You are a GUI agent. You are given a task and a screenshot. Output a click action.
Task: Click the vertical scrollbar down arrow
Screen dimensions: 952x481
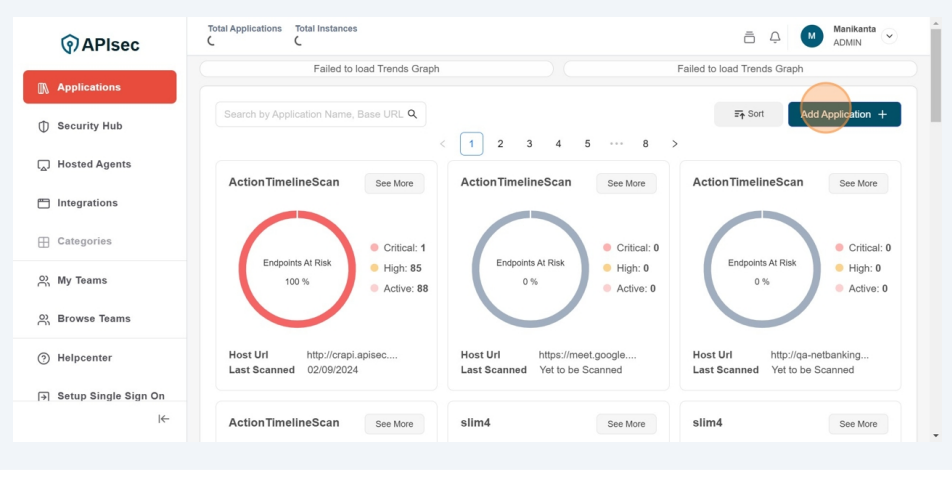click(935, 436)
